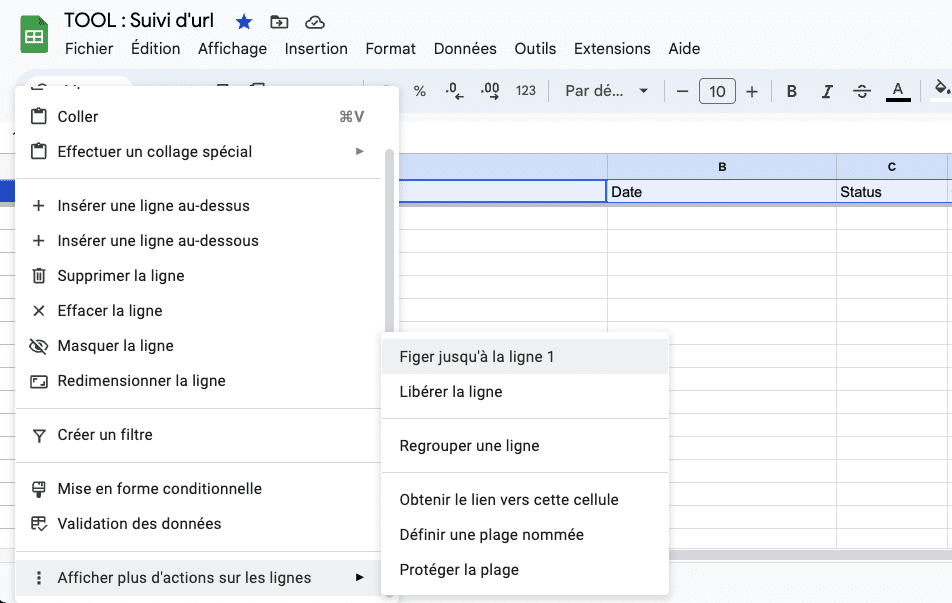Viewport: 952px width, 603px height.
Task: Click the horizontal scrollbar below the sheet
Action: [810, 555]
